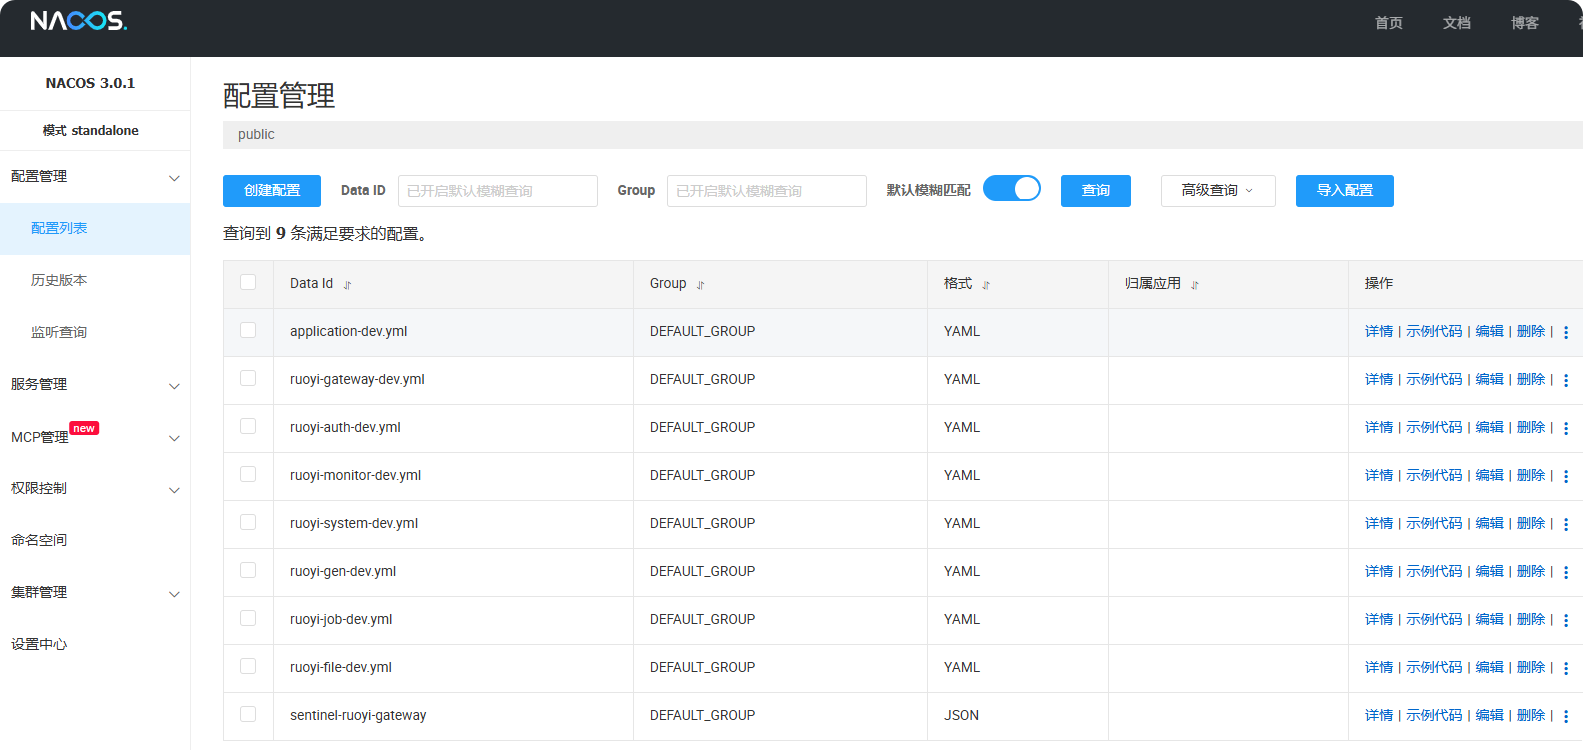Check the ruoyi-system-dev.yml row checkbox
This screenshot has height=750, width=1583.
tap(248, 522)
